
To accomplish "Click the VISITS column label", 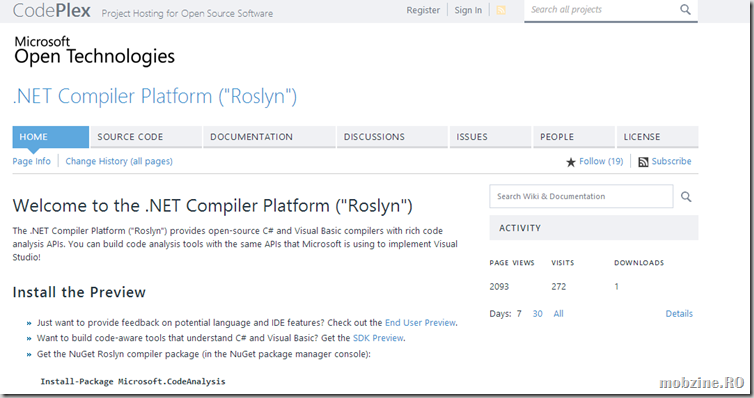I will pos(563,263).
